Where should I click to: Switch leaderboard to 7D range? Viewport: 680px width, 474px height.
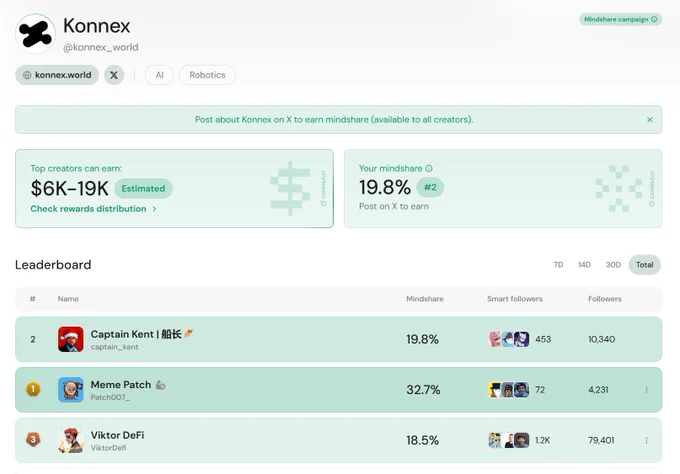pyautogui.click(x=558, y=265)
